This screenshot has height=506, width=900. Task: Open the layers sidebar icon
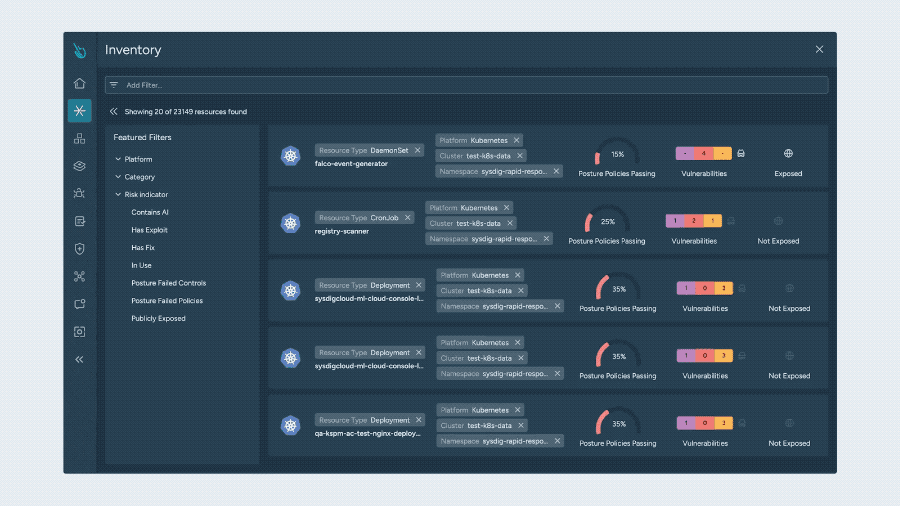point(79,166)
